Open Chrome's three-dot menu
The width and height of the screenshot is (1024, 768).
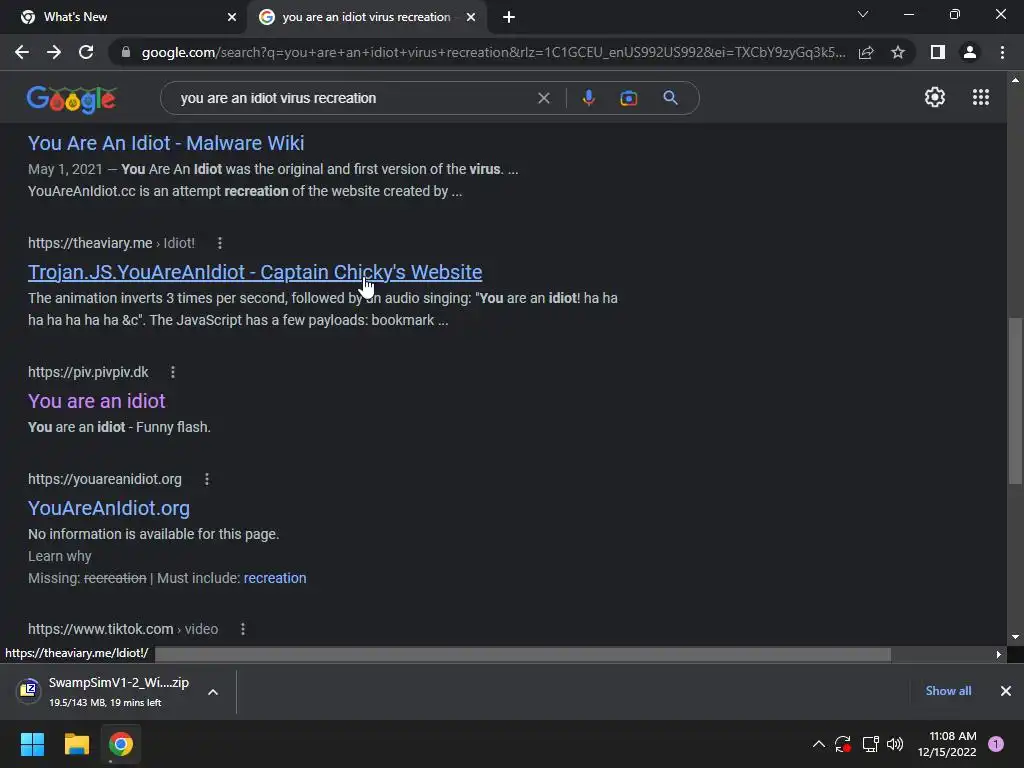(x=1002, y=52)
